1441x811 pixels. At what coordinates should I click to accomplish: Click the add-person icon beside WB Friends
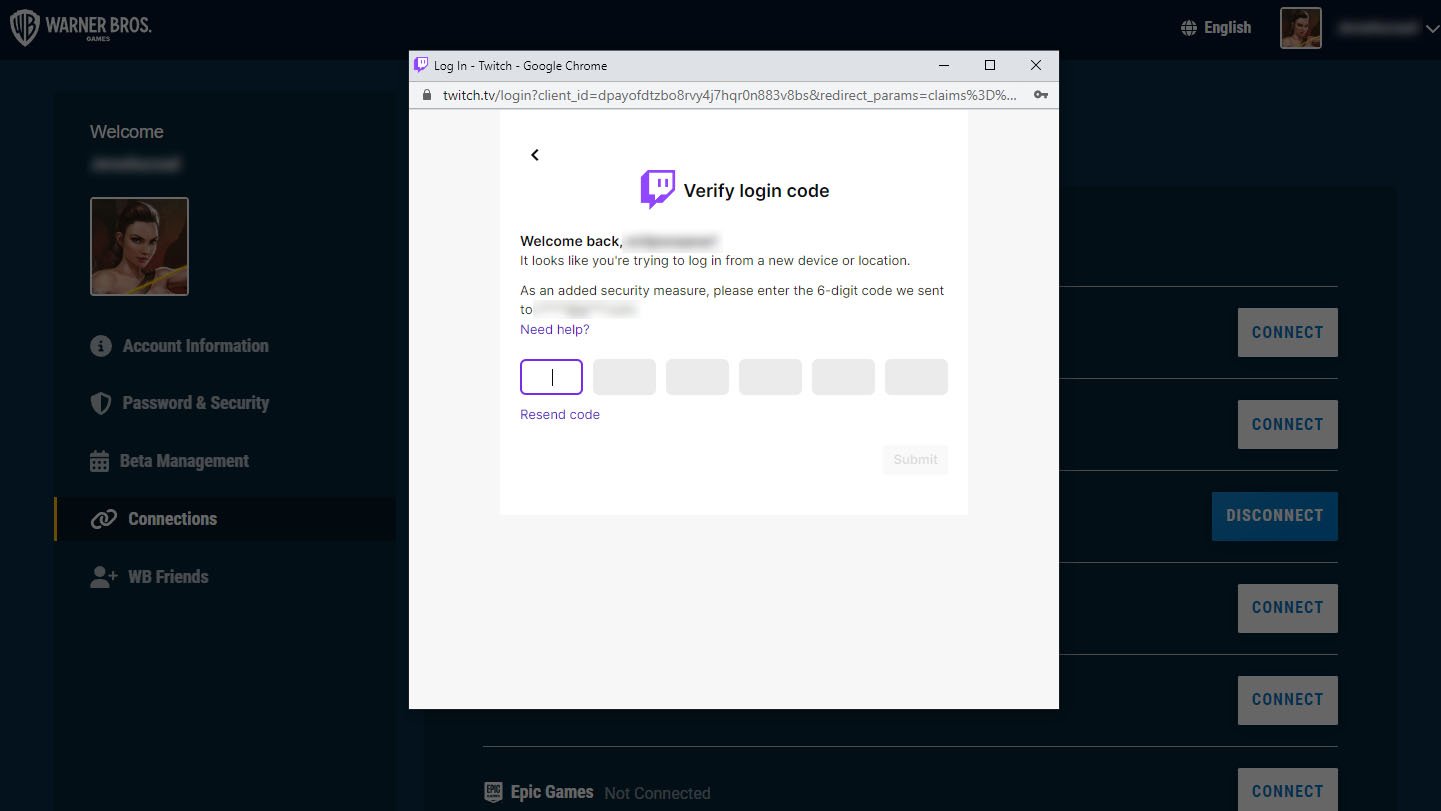(x=104, y=577)
